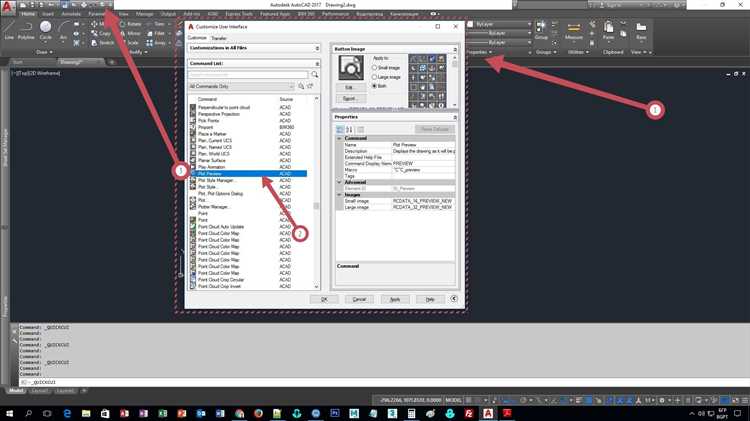Collapse the Advanced category in the property grid
This screenshot has height=421, width=750.
[339, 182]
